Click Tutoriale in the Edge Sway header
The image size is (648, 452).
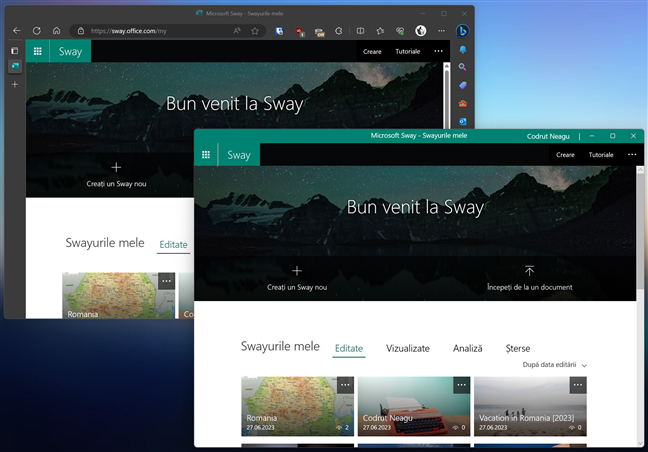[407, 52]
